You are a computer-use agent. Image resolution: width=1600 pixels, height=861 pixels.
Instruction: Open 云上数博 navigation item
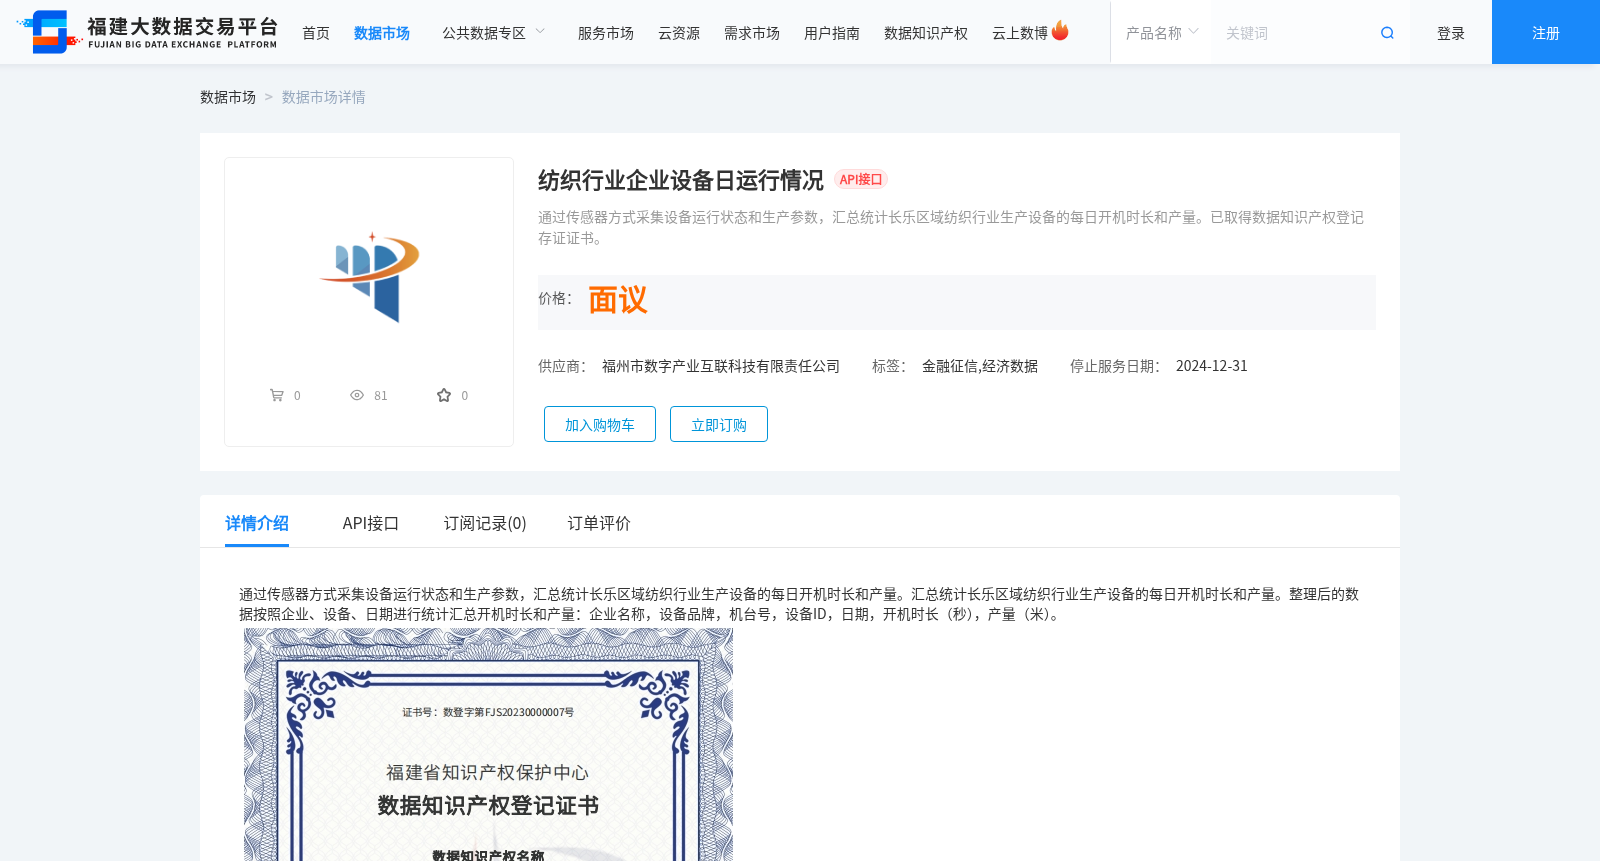click(1020, 33)
